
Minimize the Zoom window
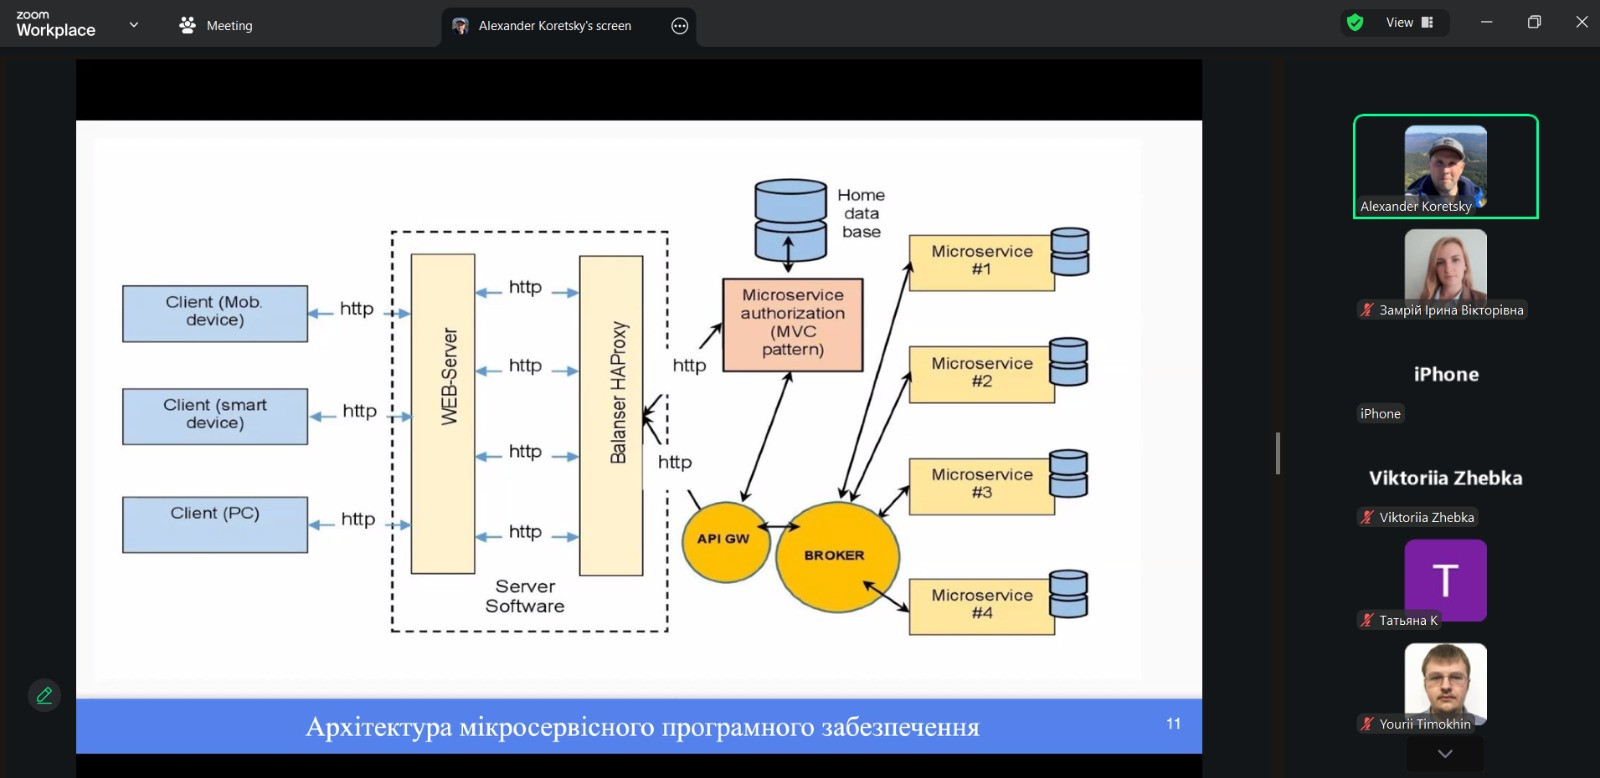tap(1487, 22)
